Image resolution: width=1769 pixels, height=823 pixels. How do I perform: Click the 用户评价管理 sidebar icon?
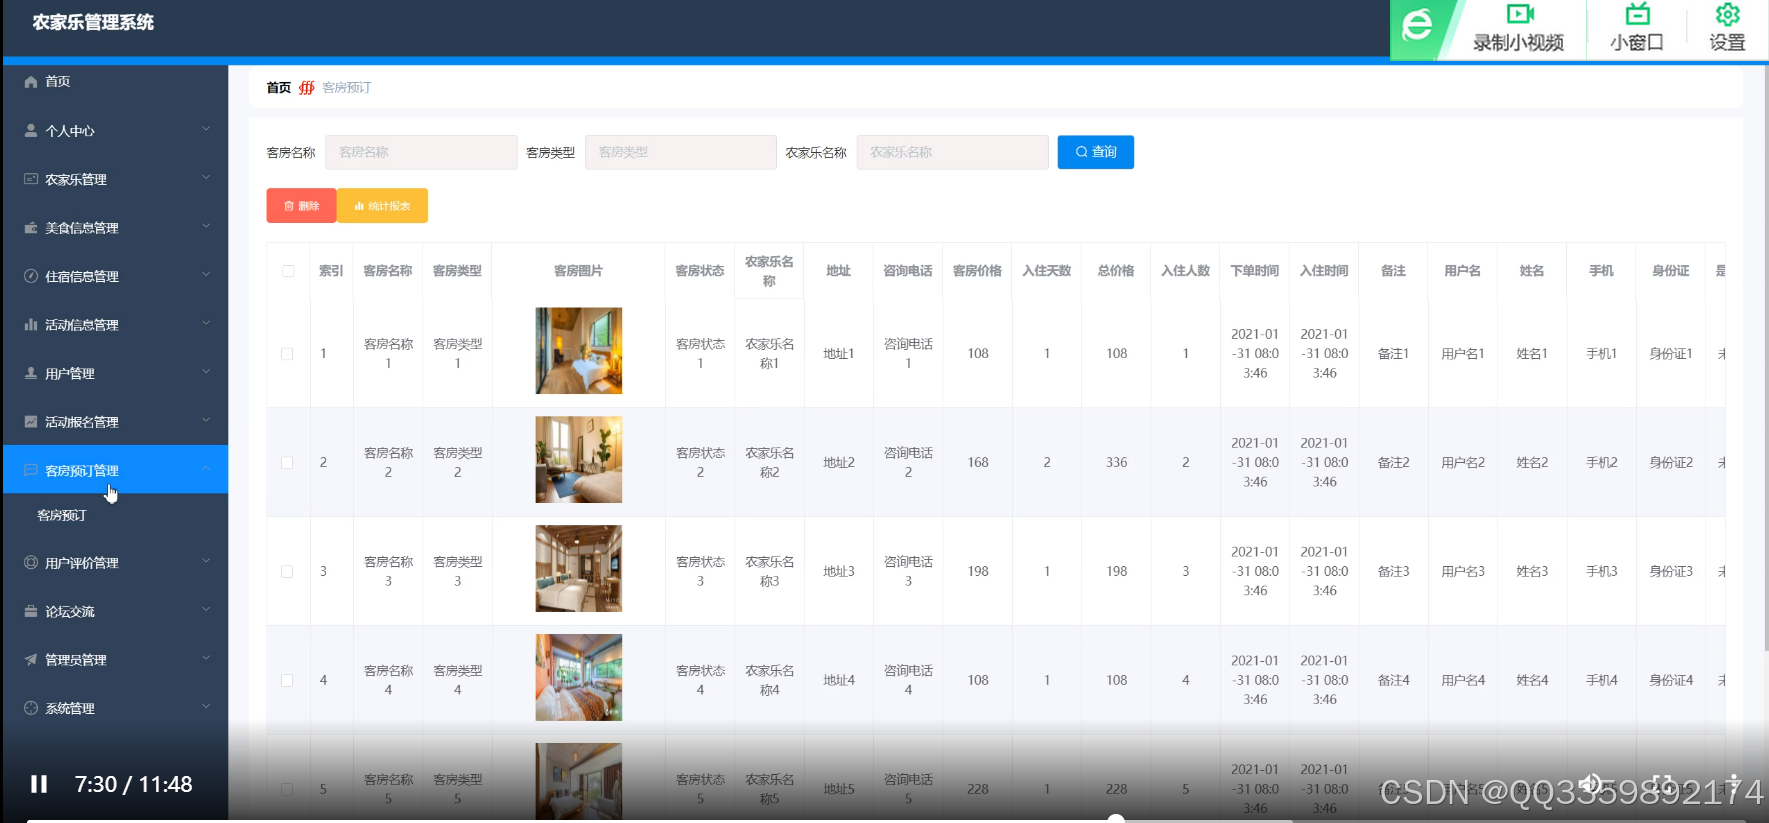click(x=31, y=563)
